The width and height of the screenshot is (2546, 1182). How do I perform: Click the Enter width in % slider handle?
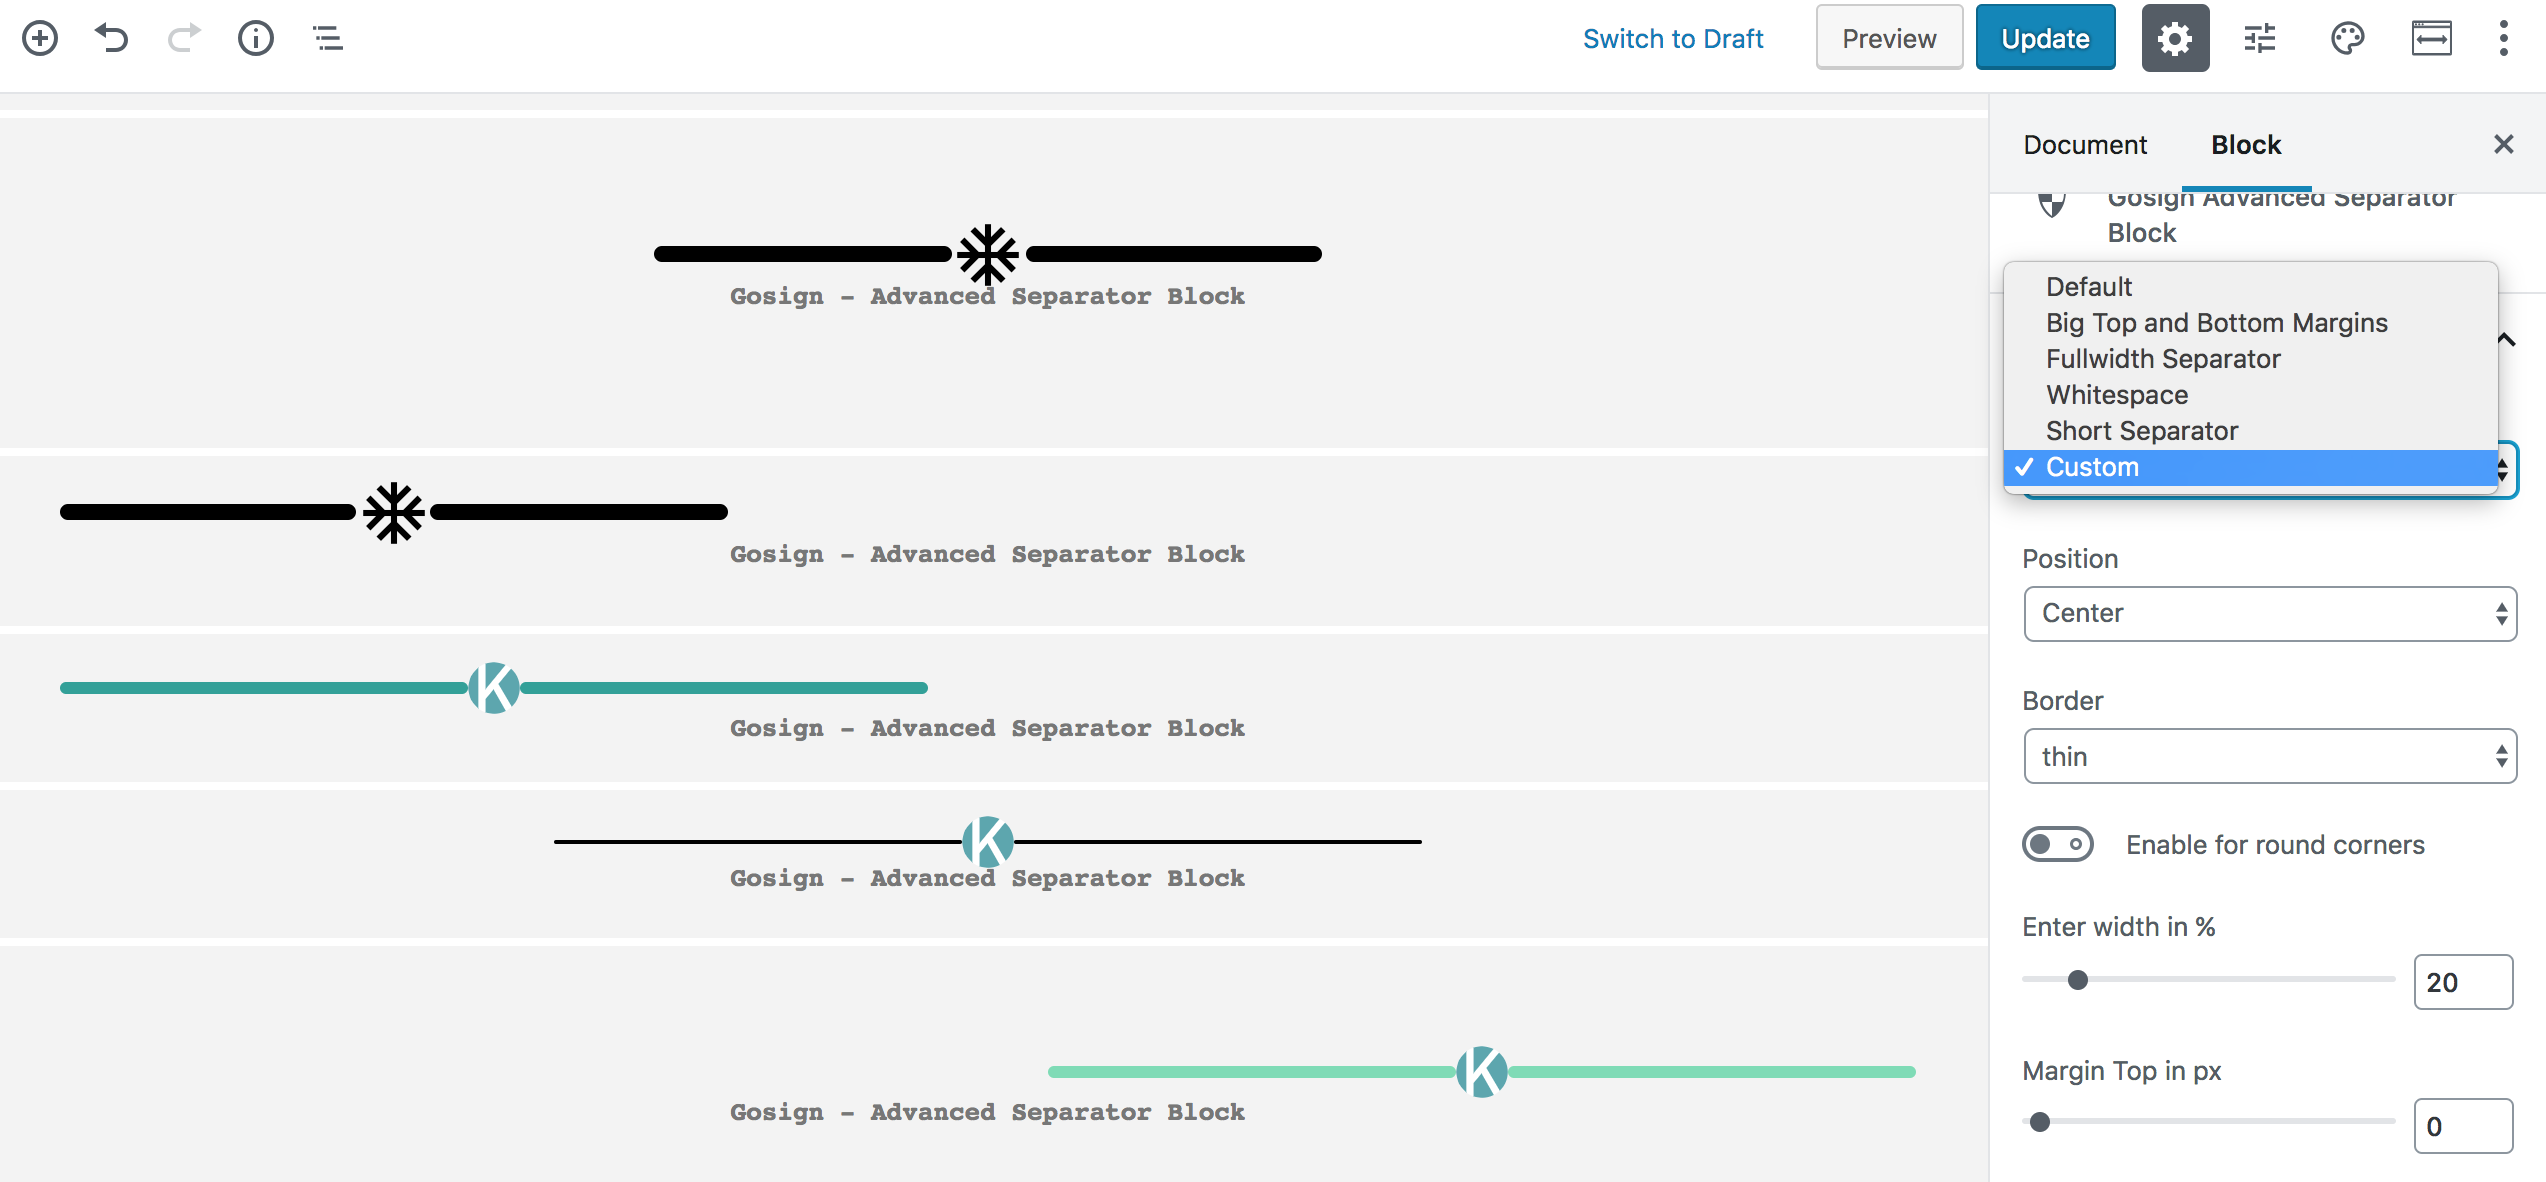click(x=2078, y=980)
